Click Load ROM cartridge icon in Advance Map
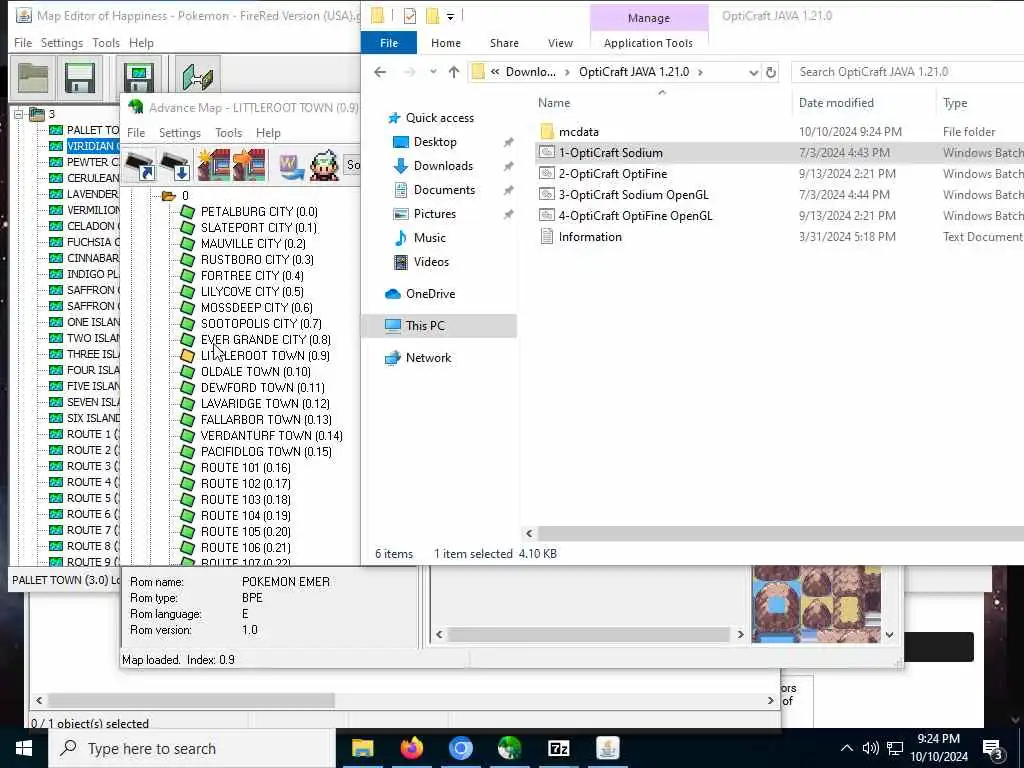 pyautogui.click(x=140, y=165)
